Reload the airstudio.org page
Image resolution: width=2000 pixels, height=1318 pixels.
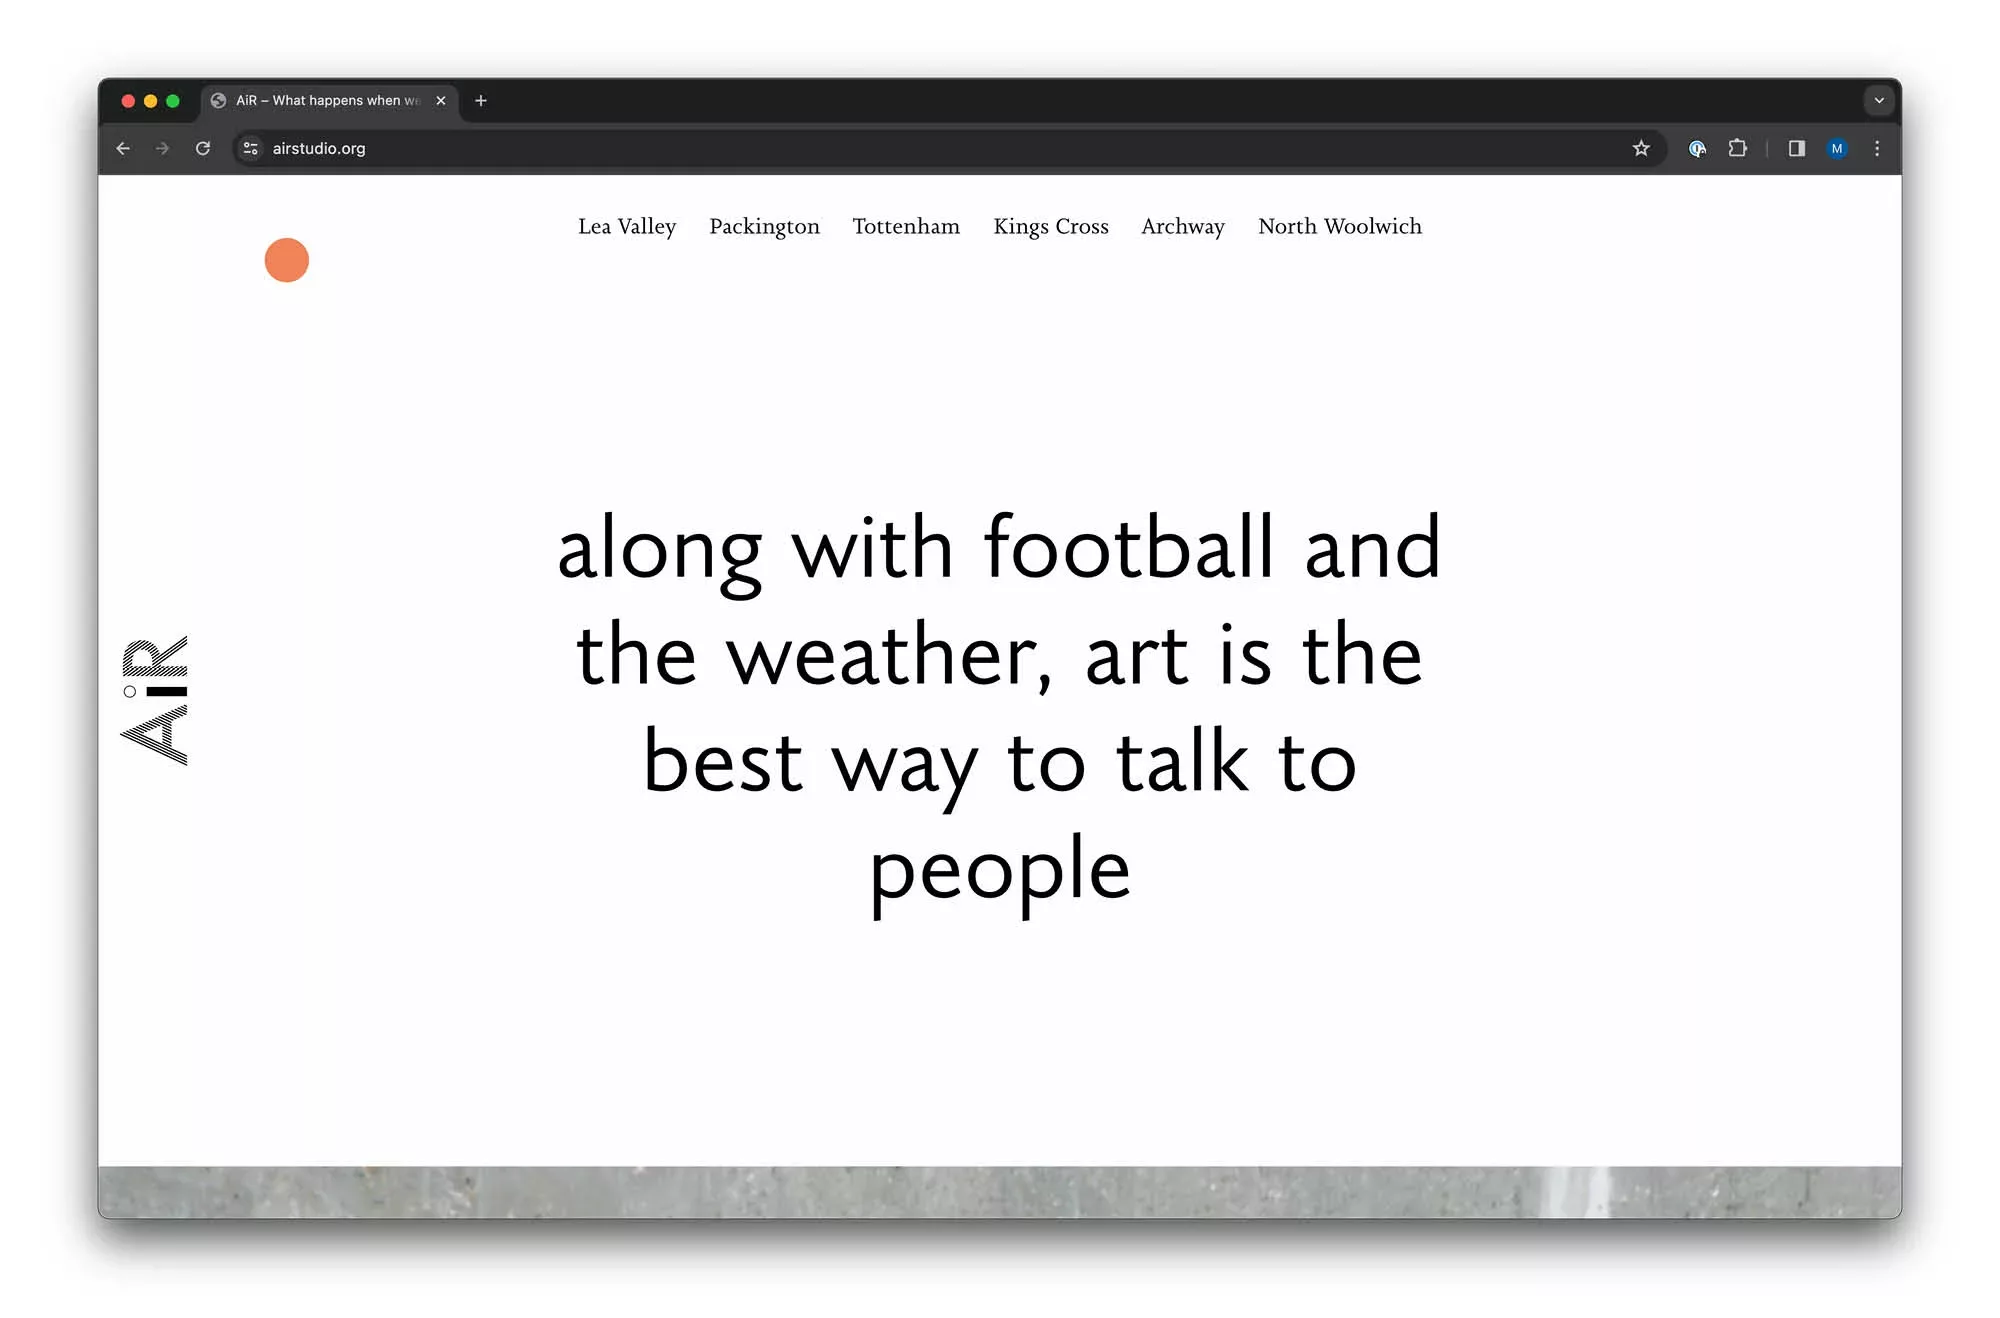[x=203, y=148]
